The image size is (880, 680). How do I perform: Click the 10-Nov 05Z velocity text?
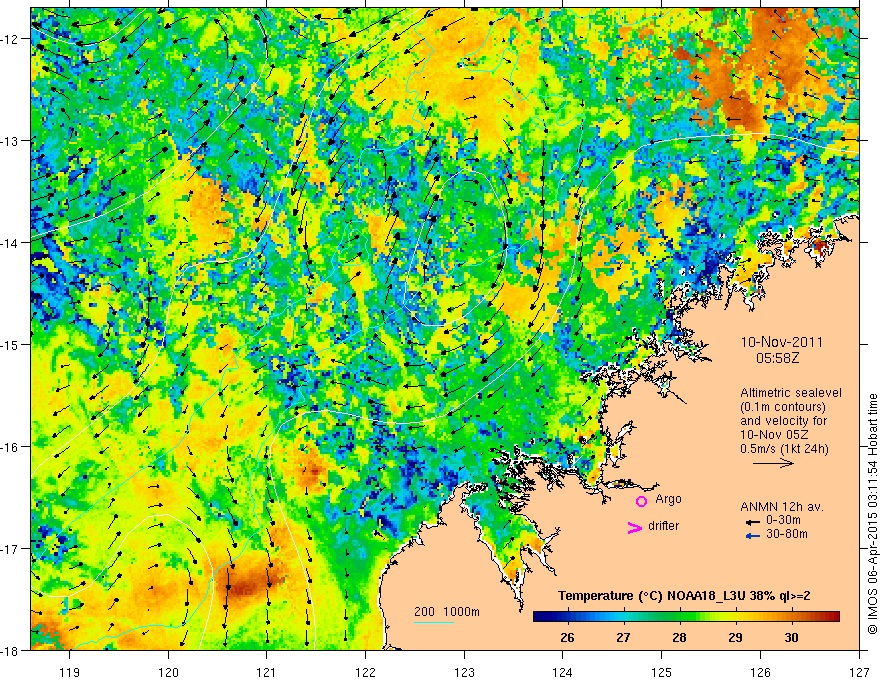776,435
